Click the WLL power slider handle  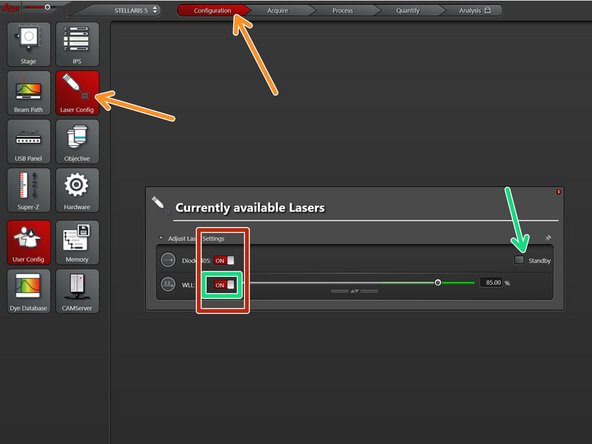(438, 282)
